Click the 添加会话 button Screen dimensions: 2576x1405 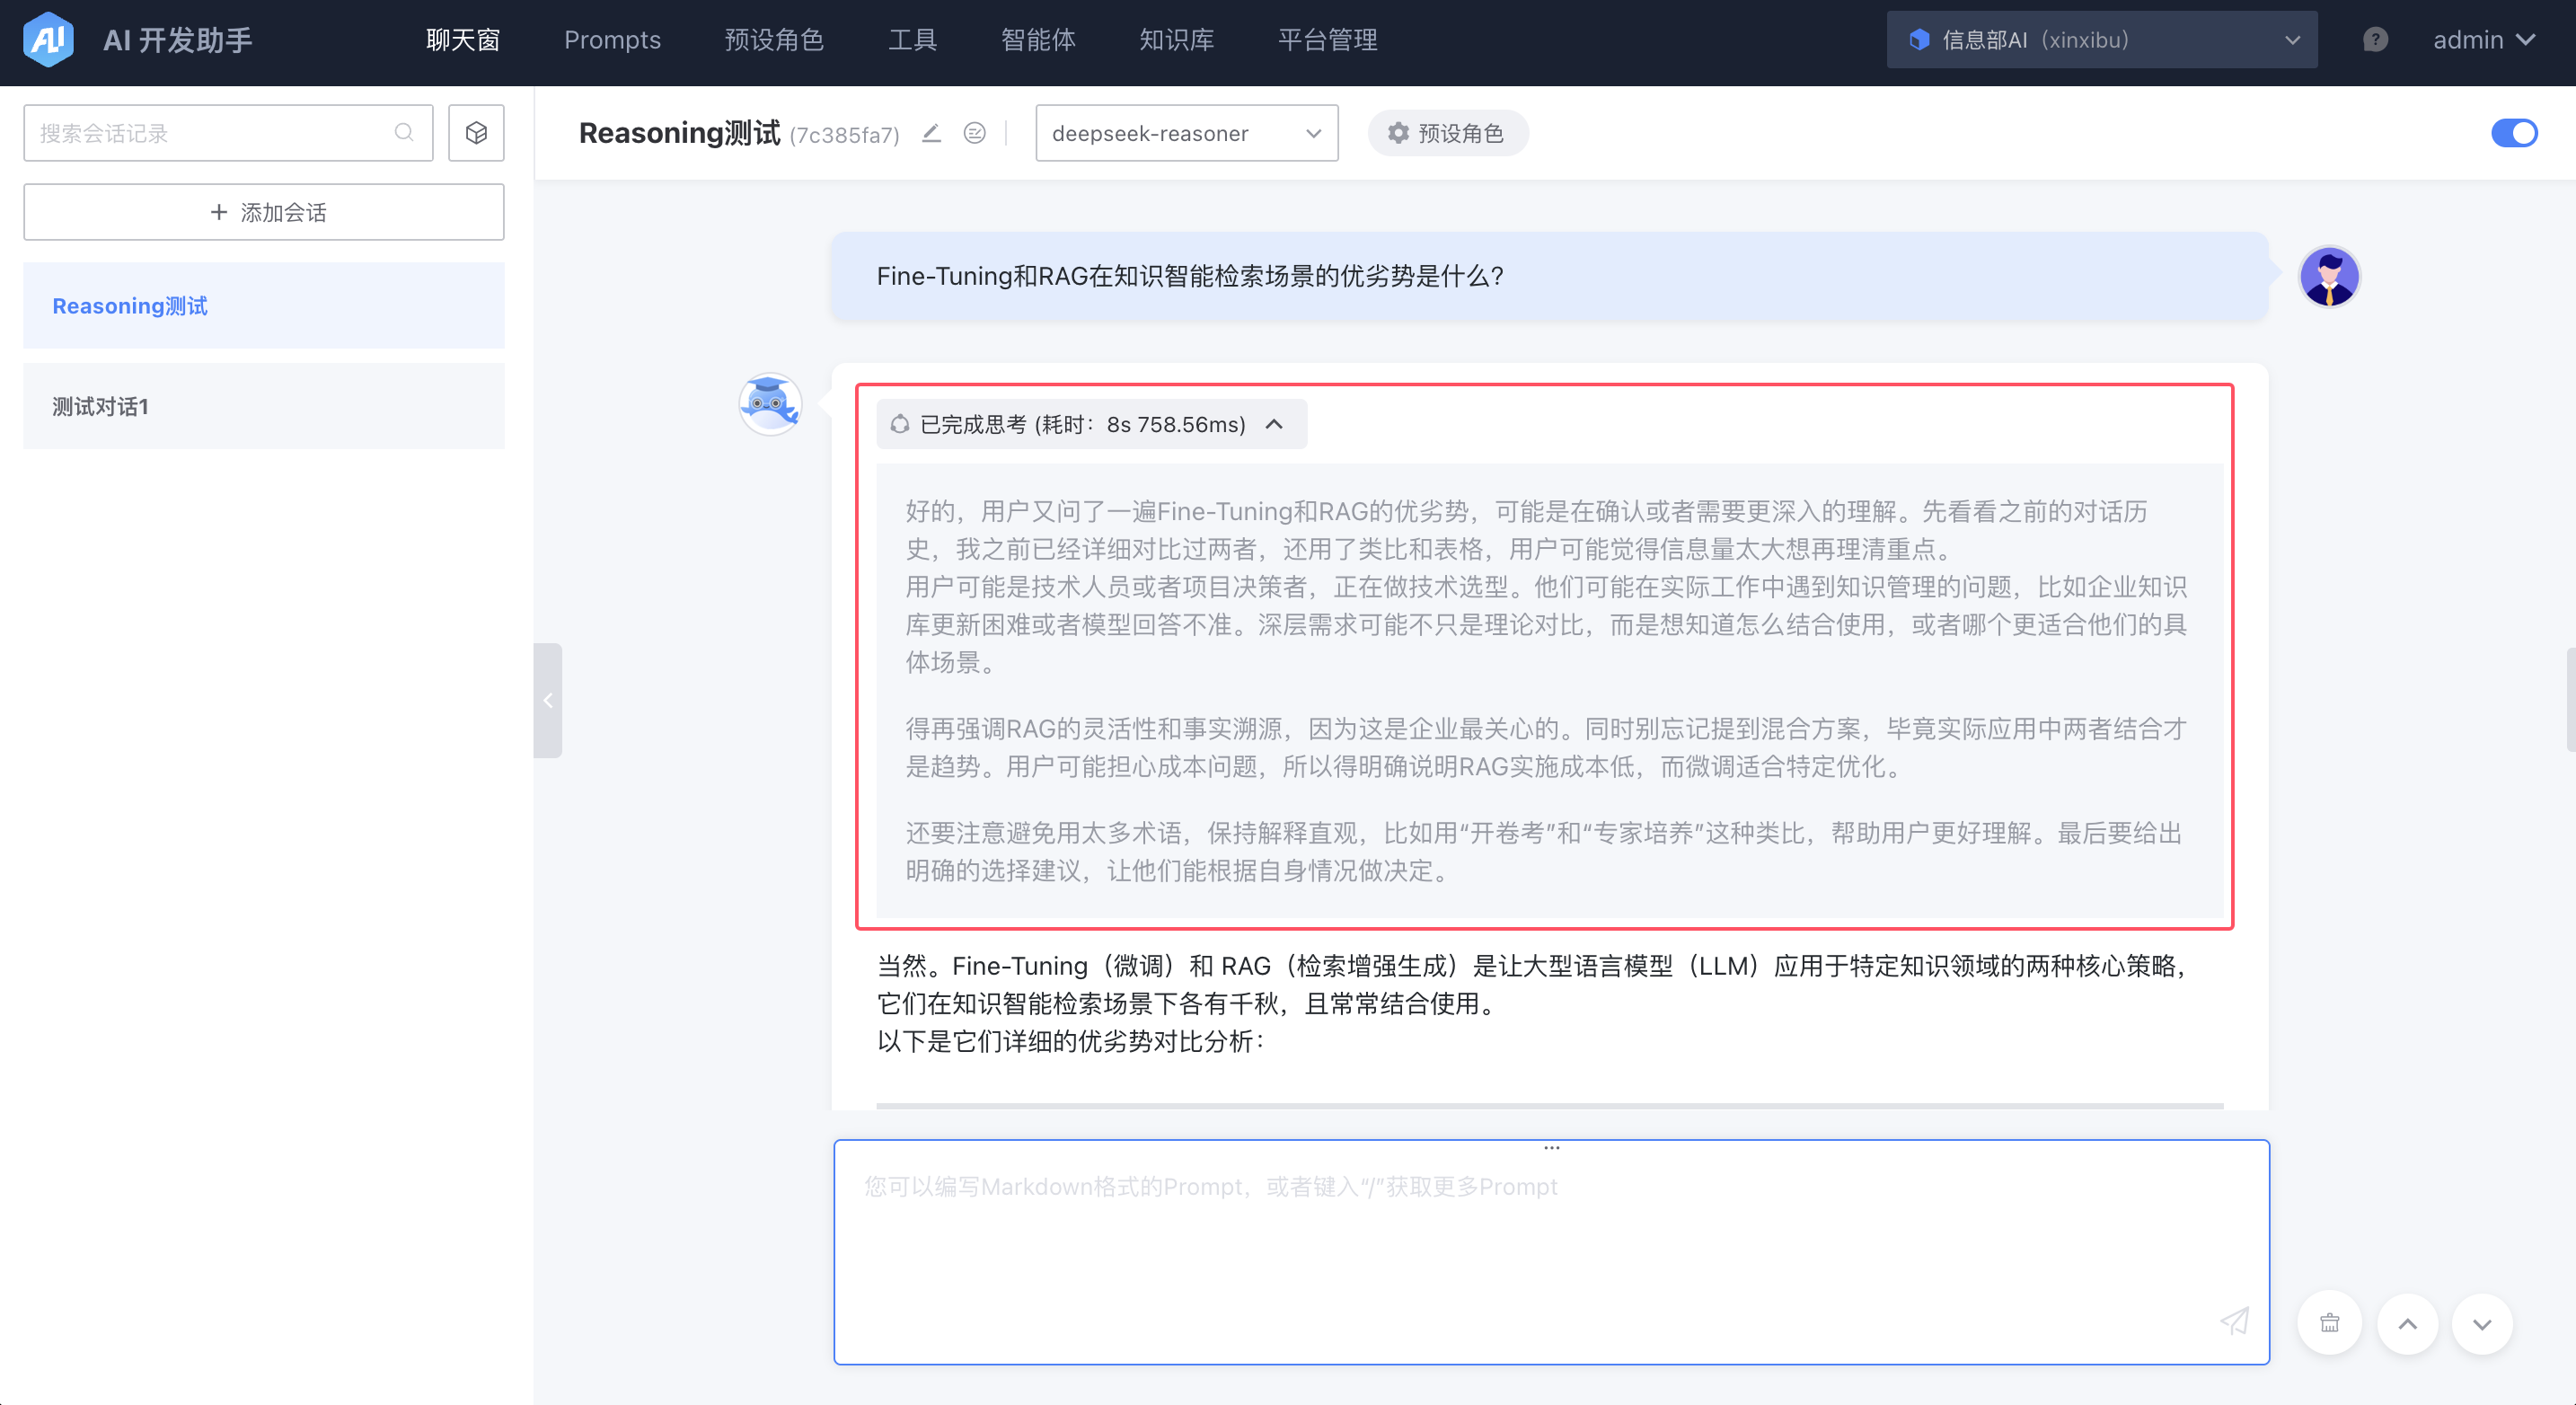(x=264, y=212)
